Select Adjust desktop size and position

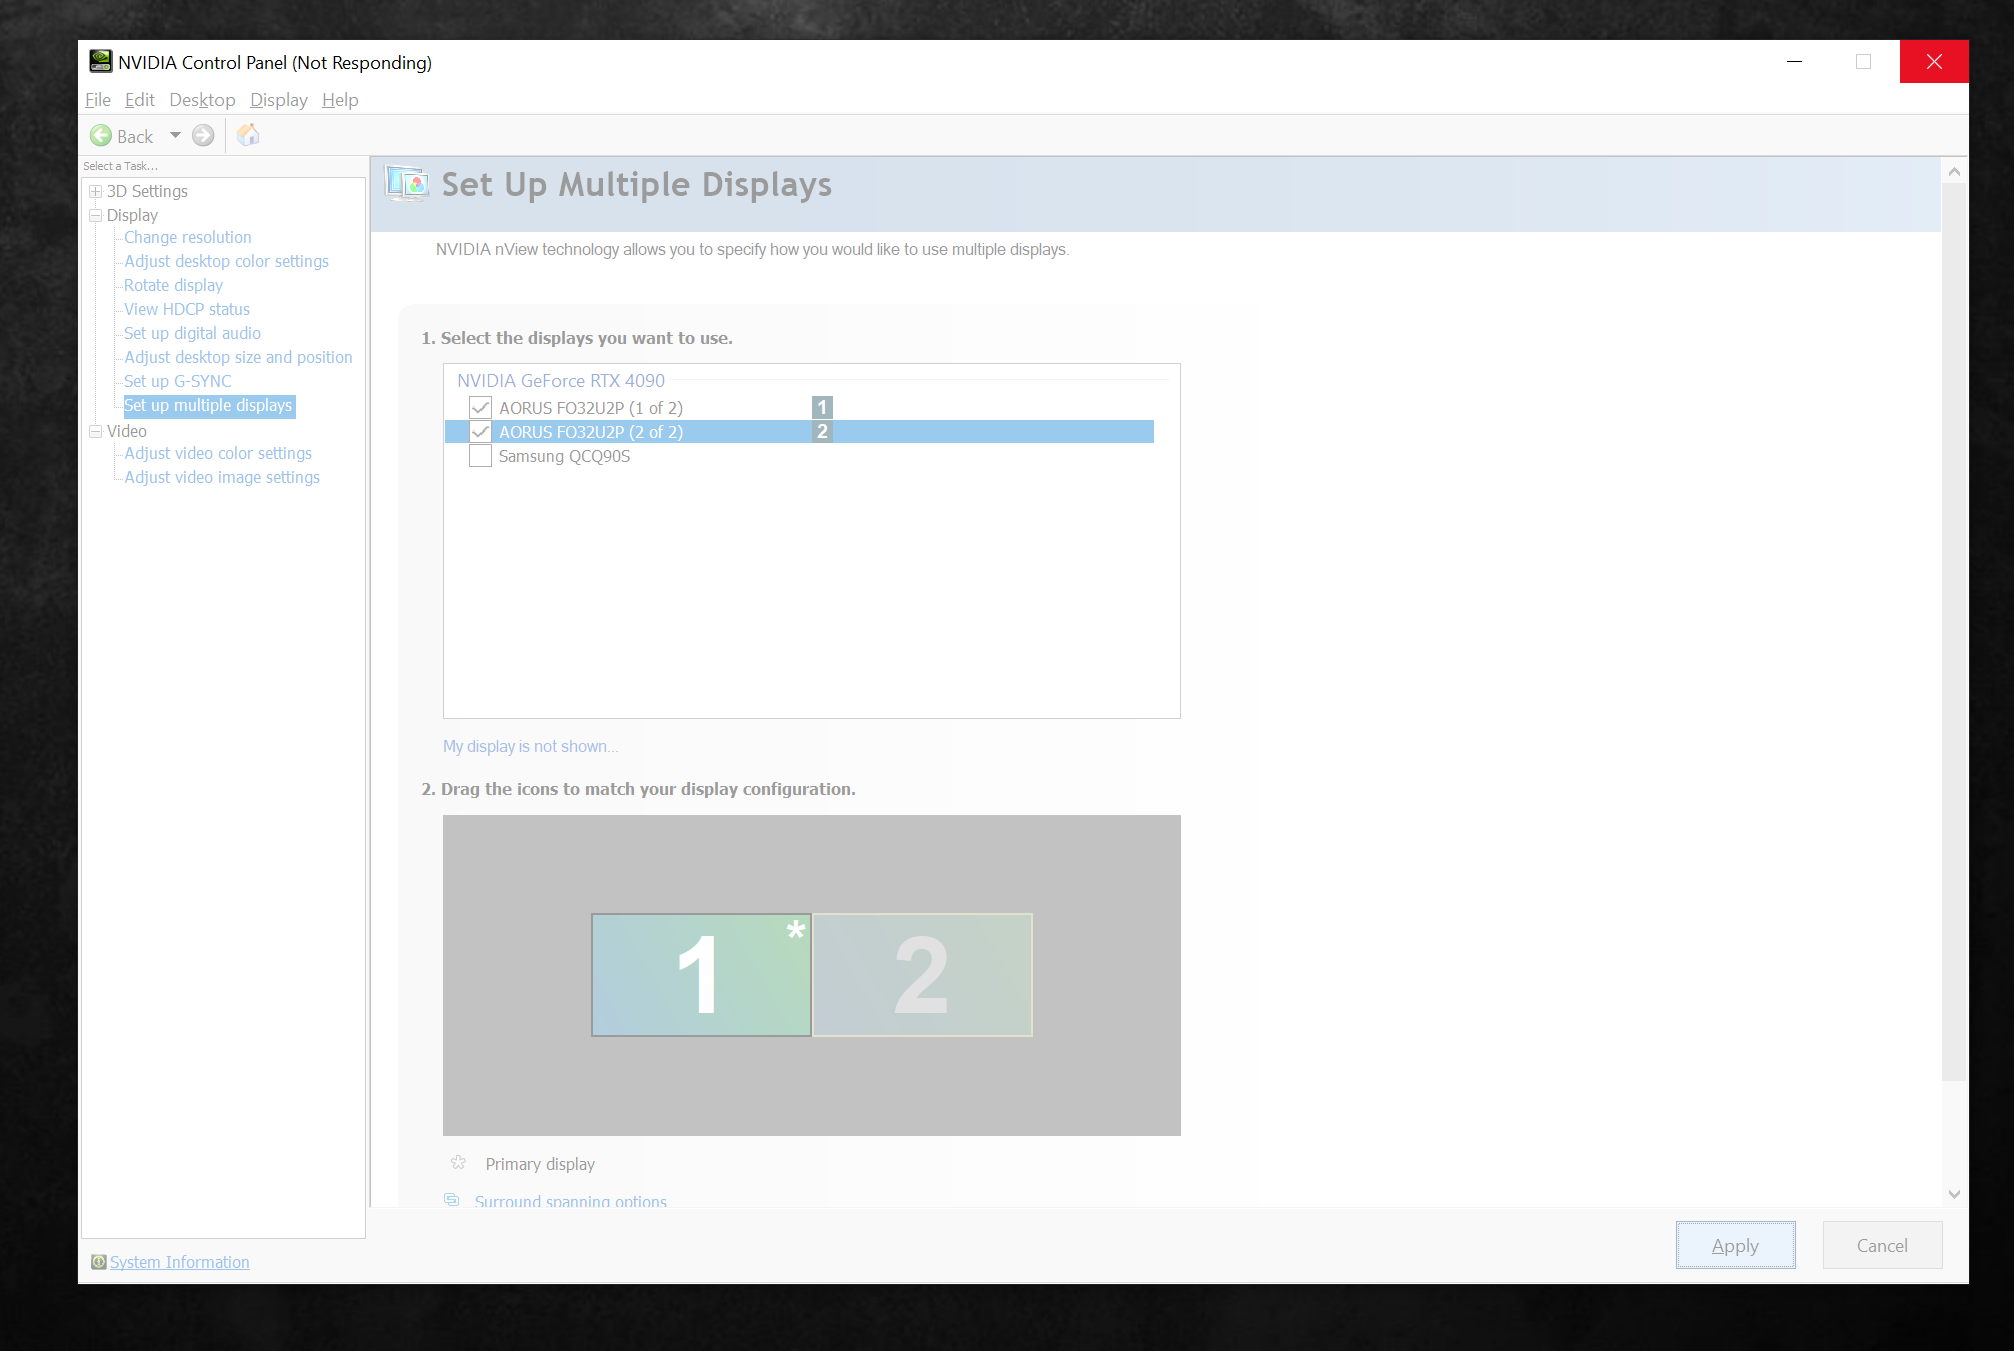[238, 357]
